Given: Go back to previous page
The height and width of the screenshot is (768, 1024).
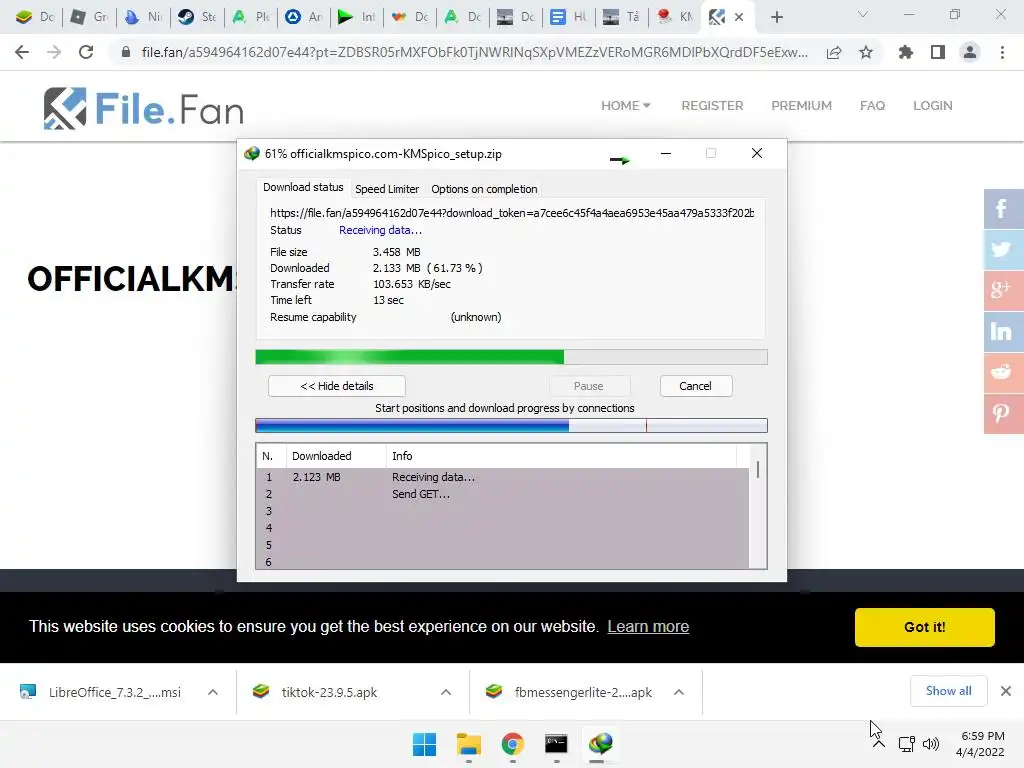Looking at the screenshot, I should point(22,52).
